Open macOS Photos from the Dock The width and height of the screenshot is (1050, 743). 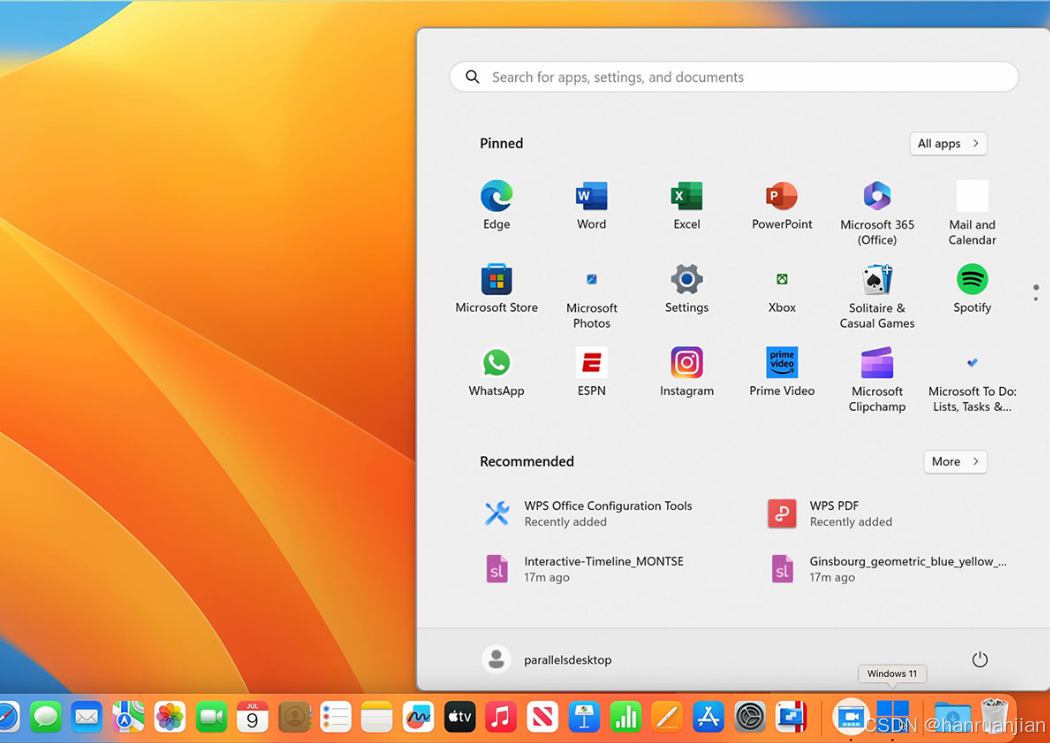[169, 718]
